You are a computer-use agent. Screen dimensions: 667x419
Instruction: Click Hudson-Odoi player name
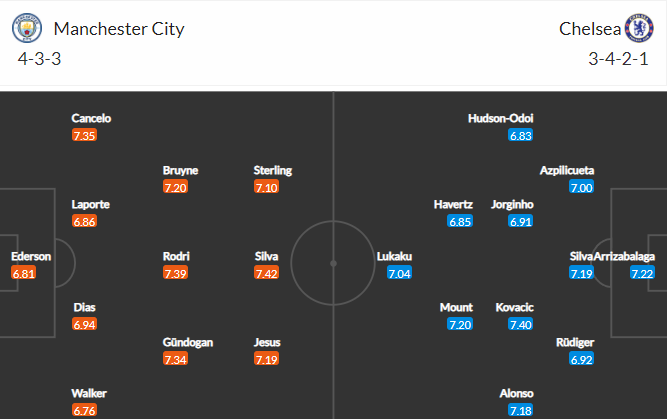pyautogui.click(x=501, y=118)
